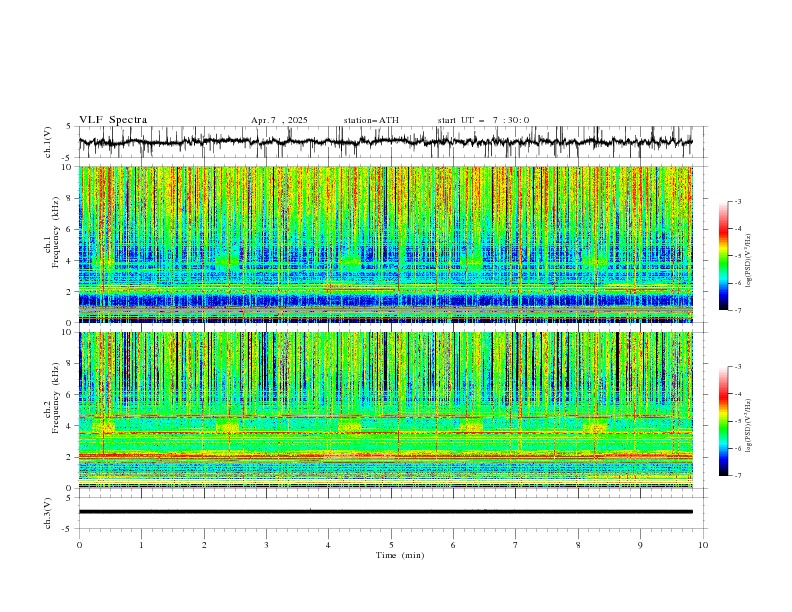
Task: Click the "-7" tick on ch.2 color bar
Action: 738,475
